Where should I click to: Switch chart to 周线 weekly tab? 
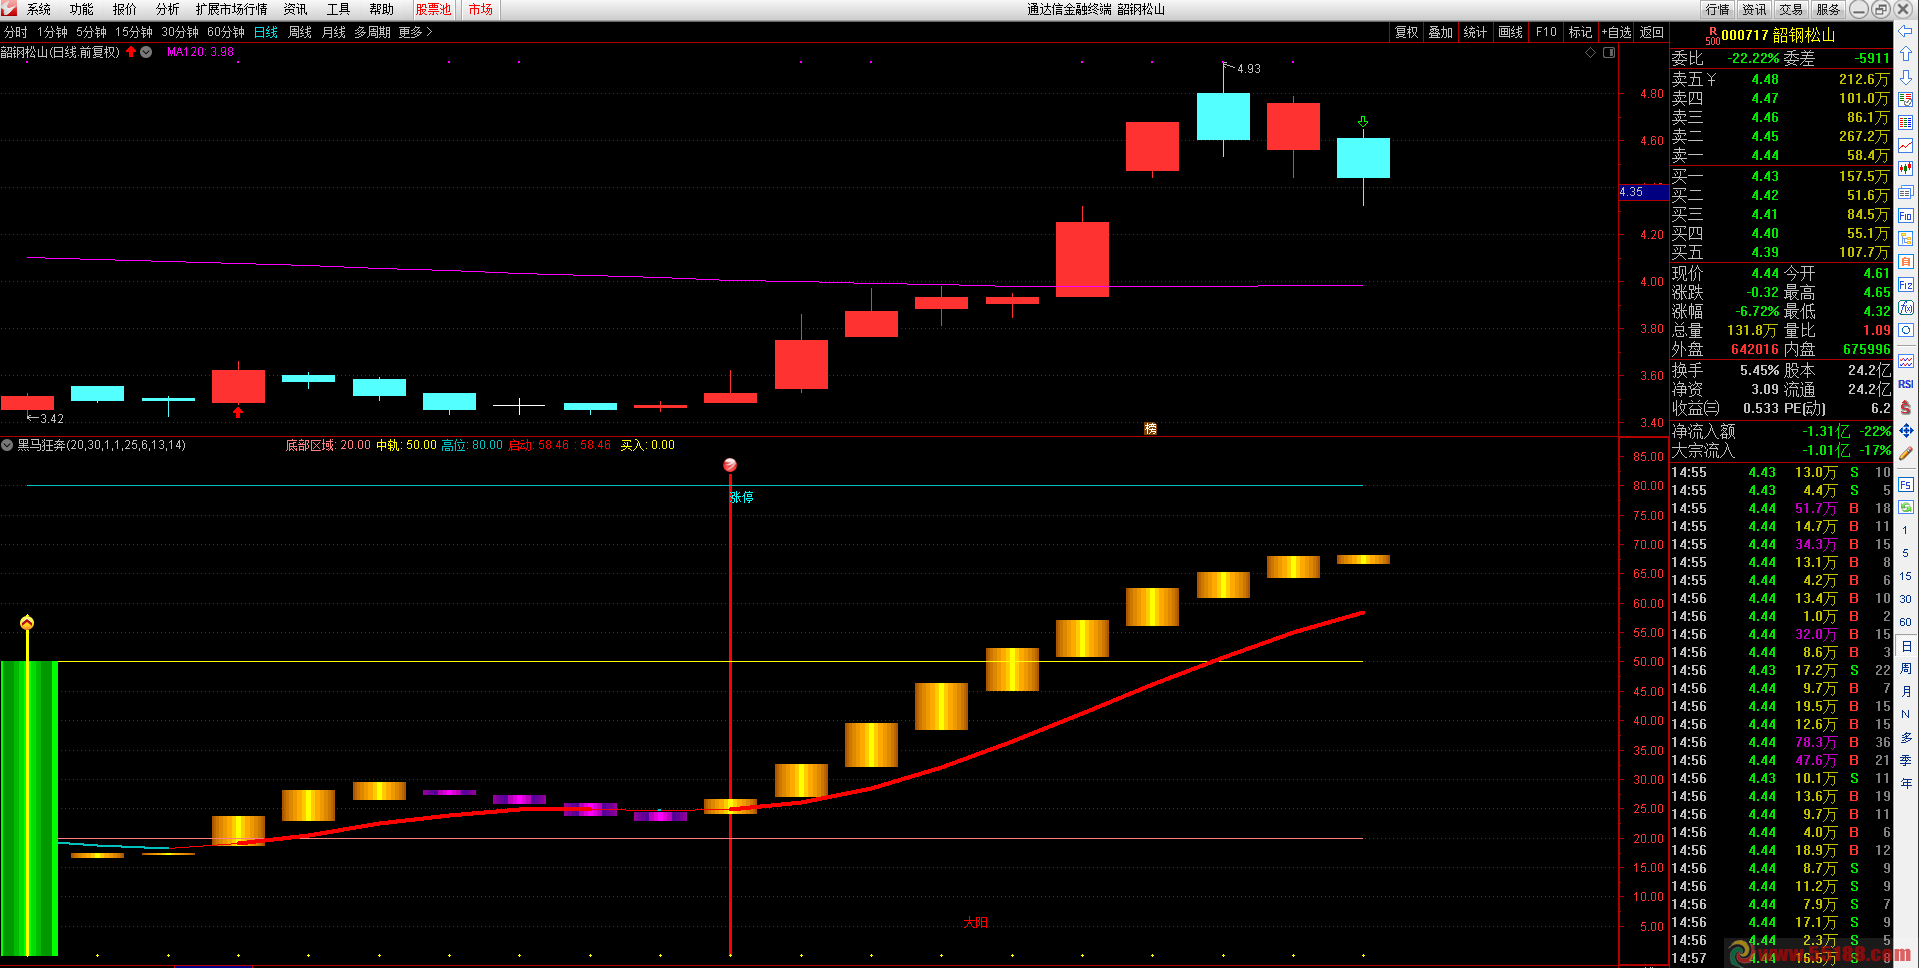300,32
